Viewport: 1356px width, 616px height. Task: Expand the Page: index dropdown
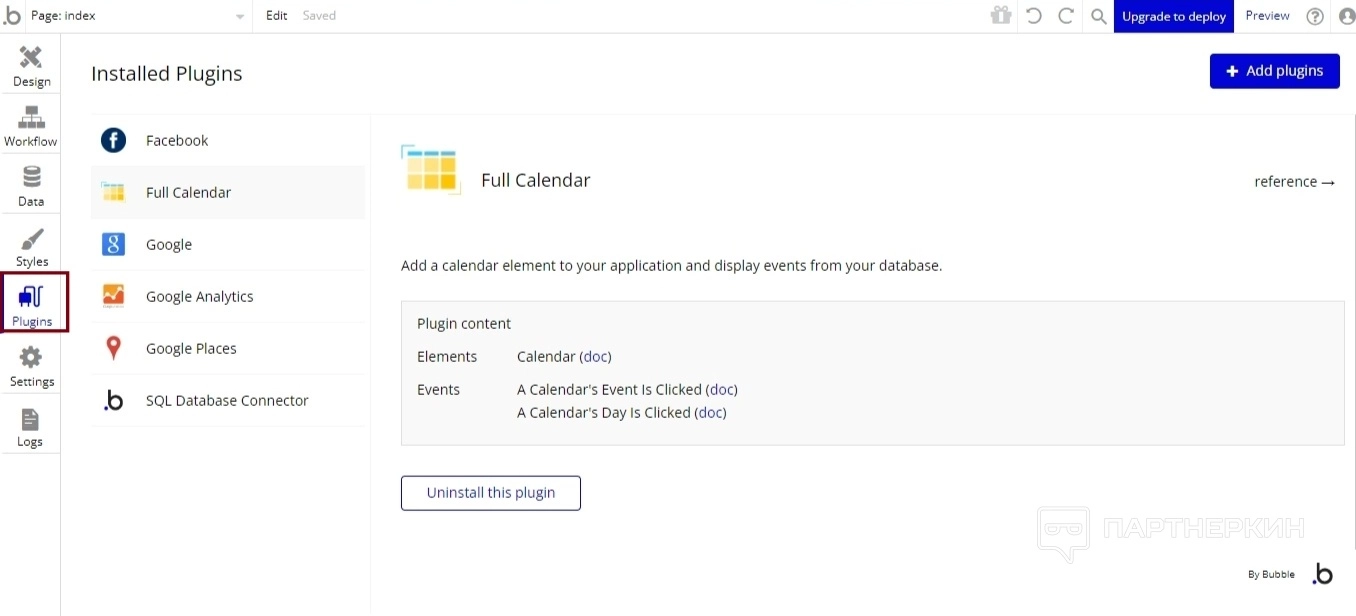[139, 16]
